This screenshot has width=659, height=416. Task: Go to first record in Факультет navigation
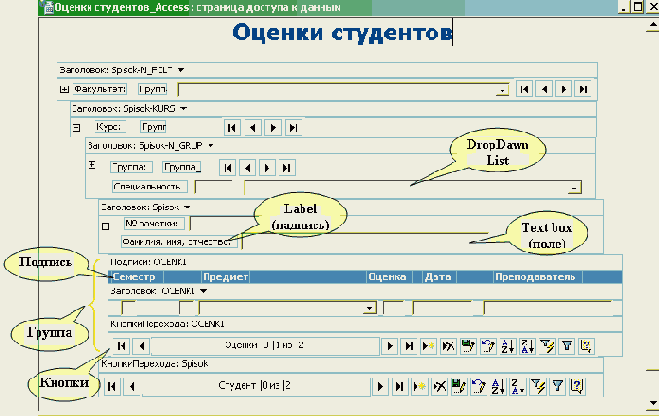[523, 89]
